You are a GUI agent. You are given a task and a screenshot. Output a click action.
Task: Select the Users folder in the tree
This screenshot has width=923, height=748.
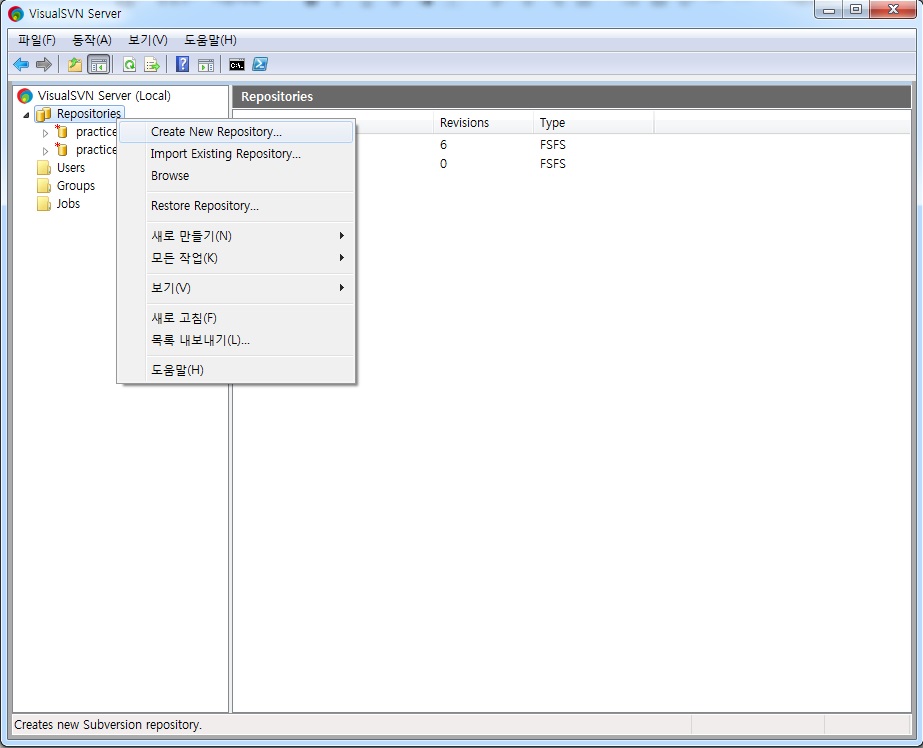tap(71, 168)
